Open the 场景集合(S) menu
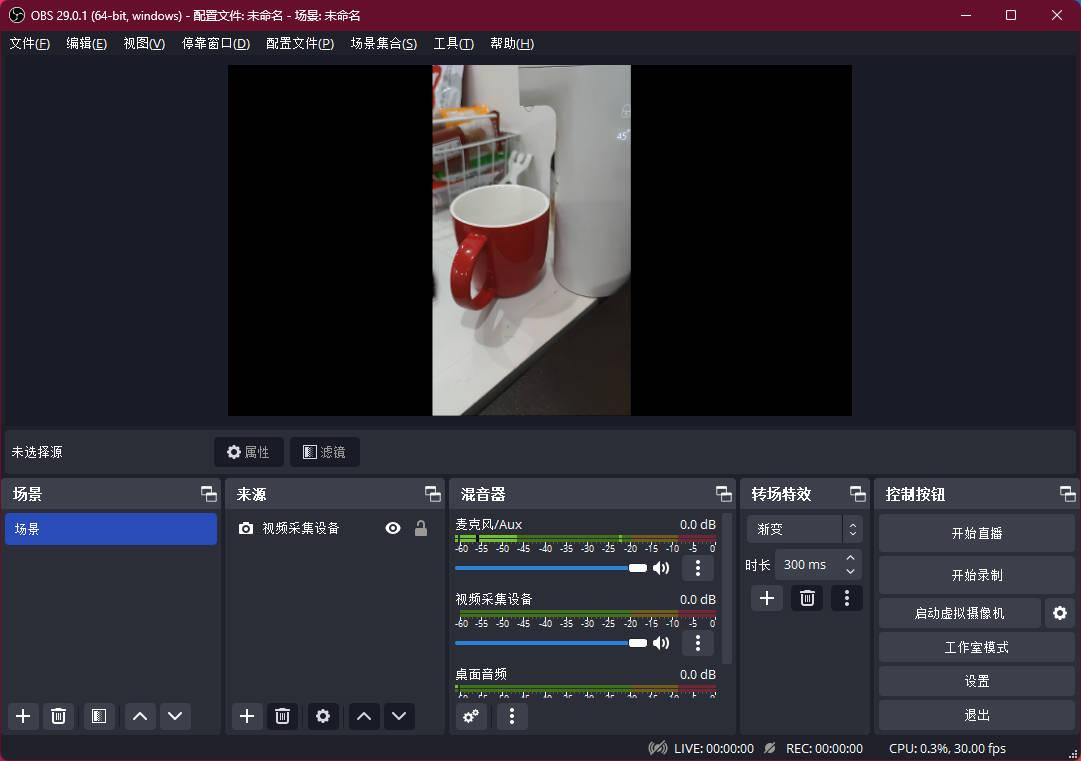The width and height of the screenshot is (1081, 761). (383, 43)
